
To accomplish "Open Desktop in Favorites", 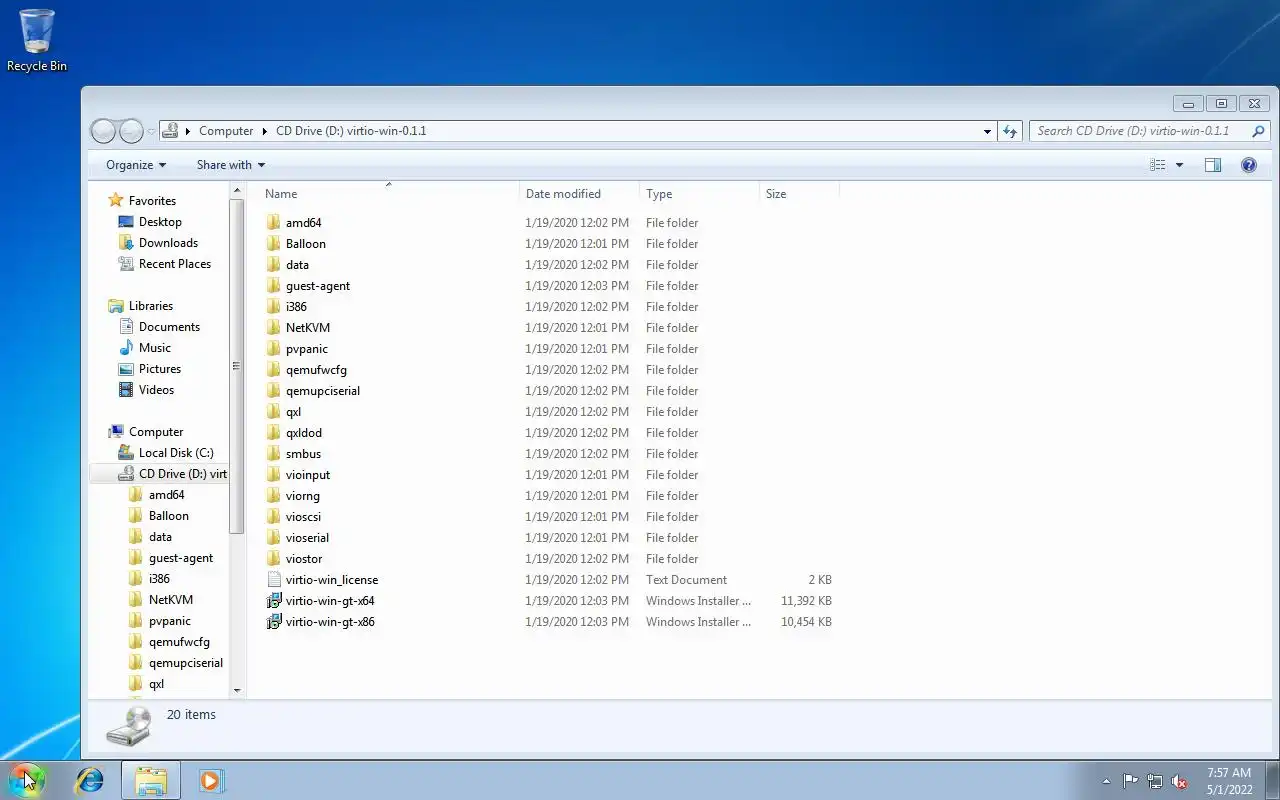I will click(x=160, y=222).
